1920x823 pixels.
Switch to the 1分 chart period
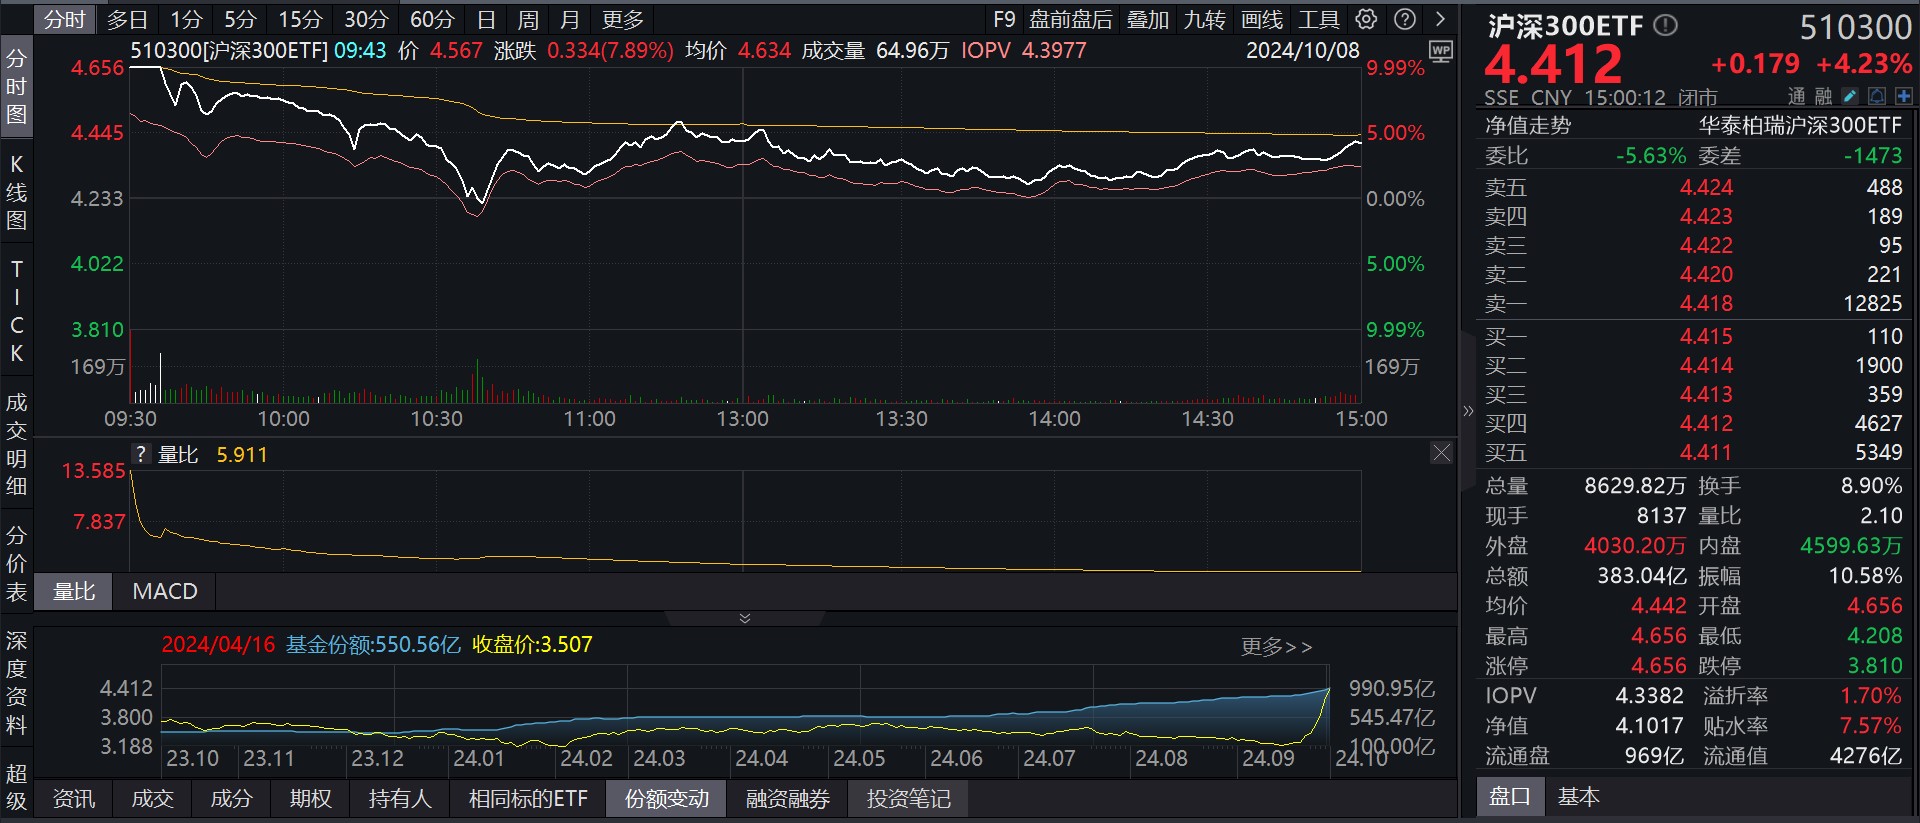[x=186, y=20]
